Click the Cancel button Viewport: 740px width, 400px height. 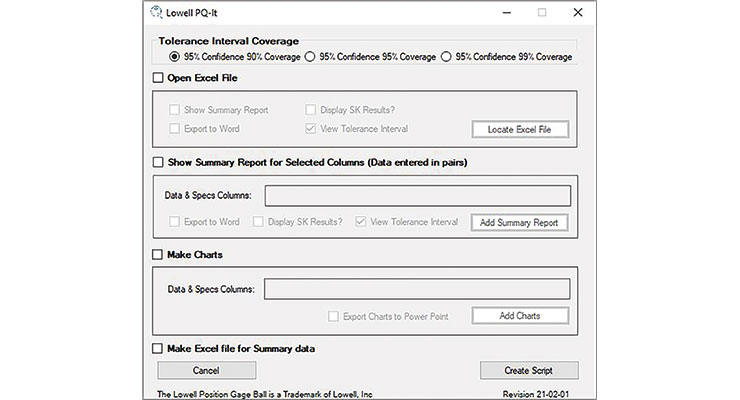pyautogui.click(x=207, y=371)
